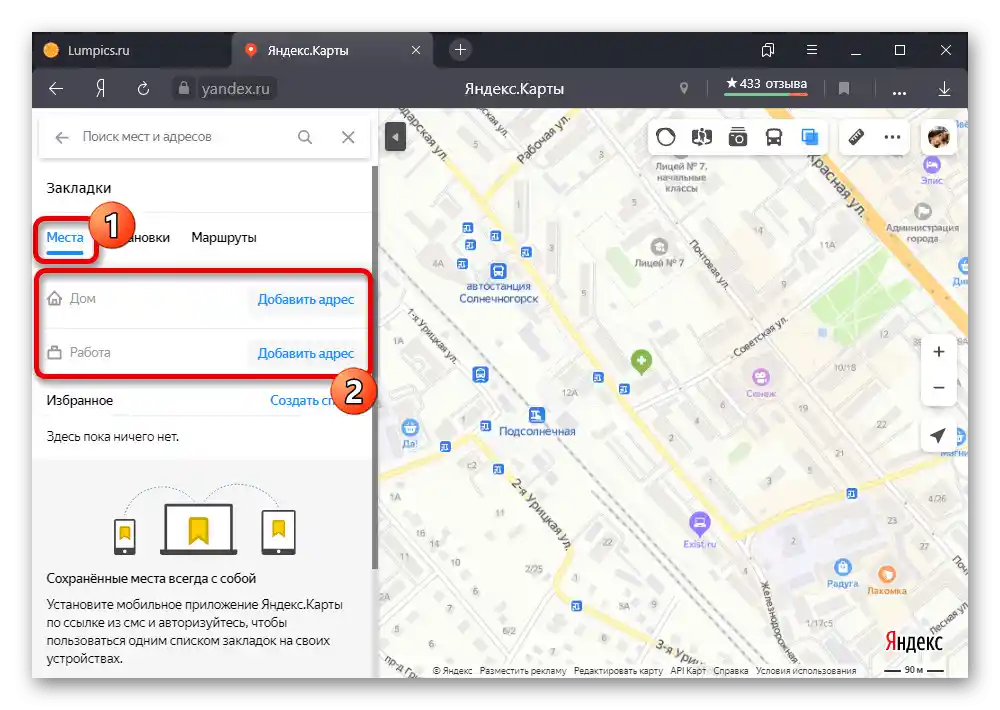Click the location pin icon in address bar
The image size is (1000, 710).
[x=684, y=88]
